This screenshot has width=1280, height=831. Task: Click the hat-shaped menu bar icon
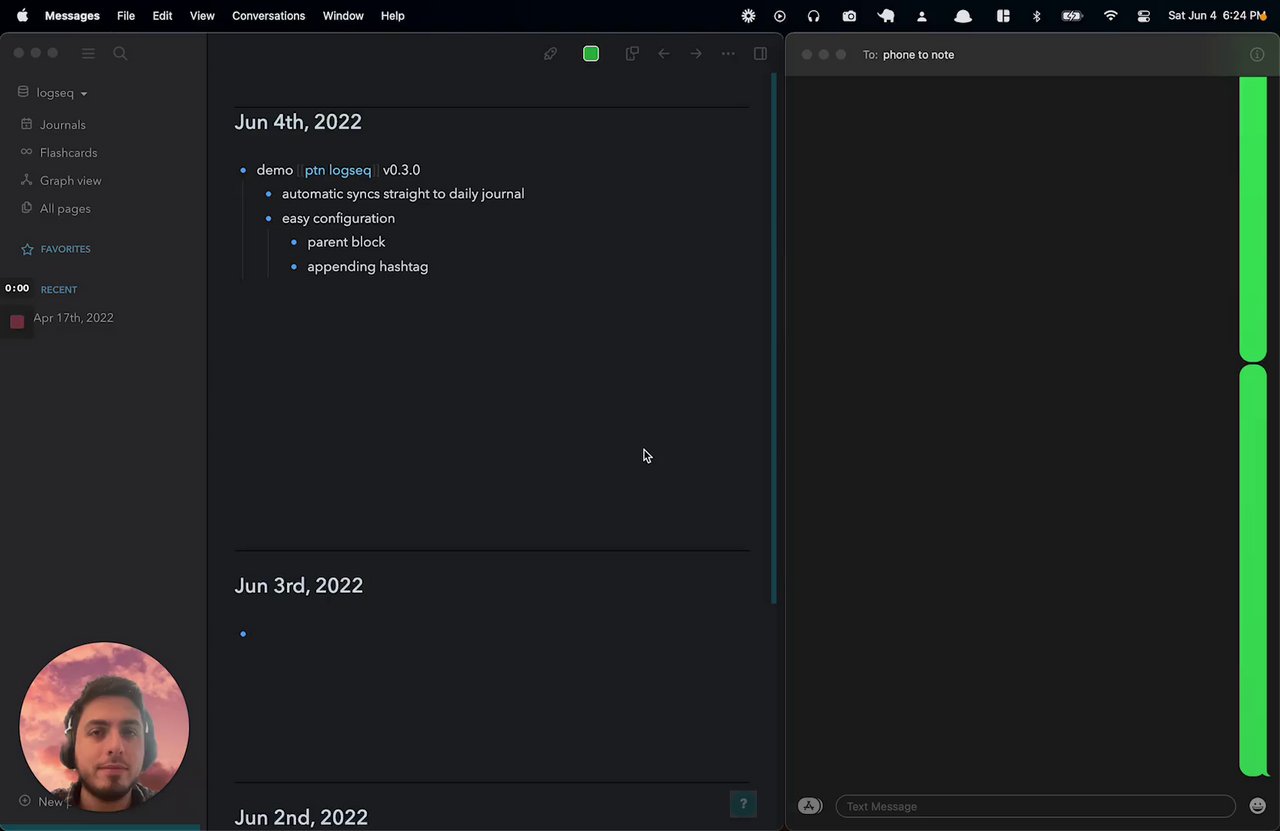coord(963,16)
